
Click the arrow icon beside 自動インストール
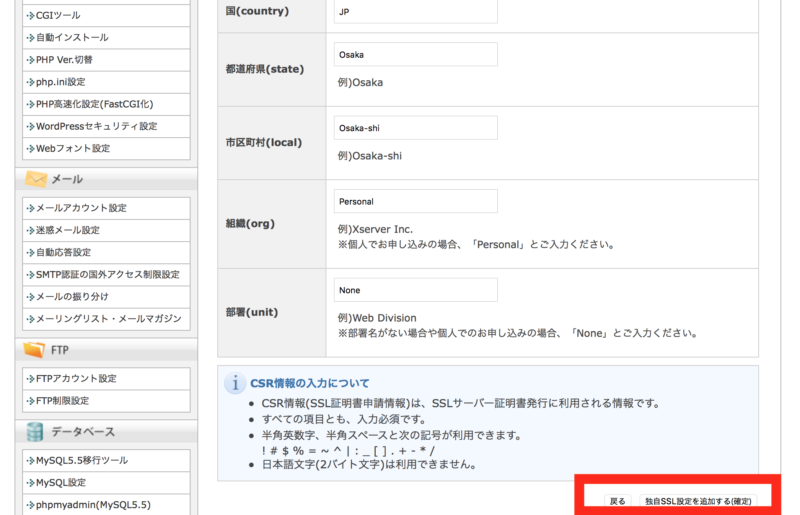(31, 38)
